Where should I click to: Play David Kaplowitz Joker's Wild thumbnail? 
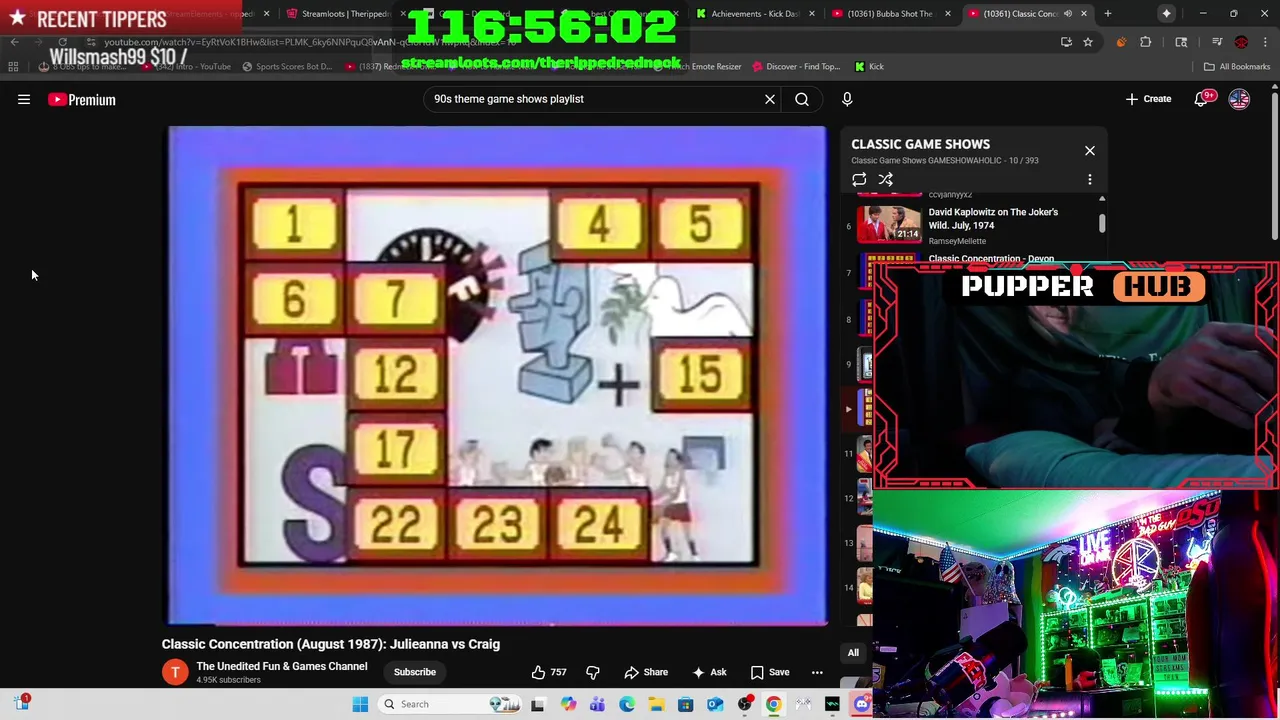pyautogui.click(x=890, y=224)
